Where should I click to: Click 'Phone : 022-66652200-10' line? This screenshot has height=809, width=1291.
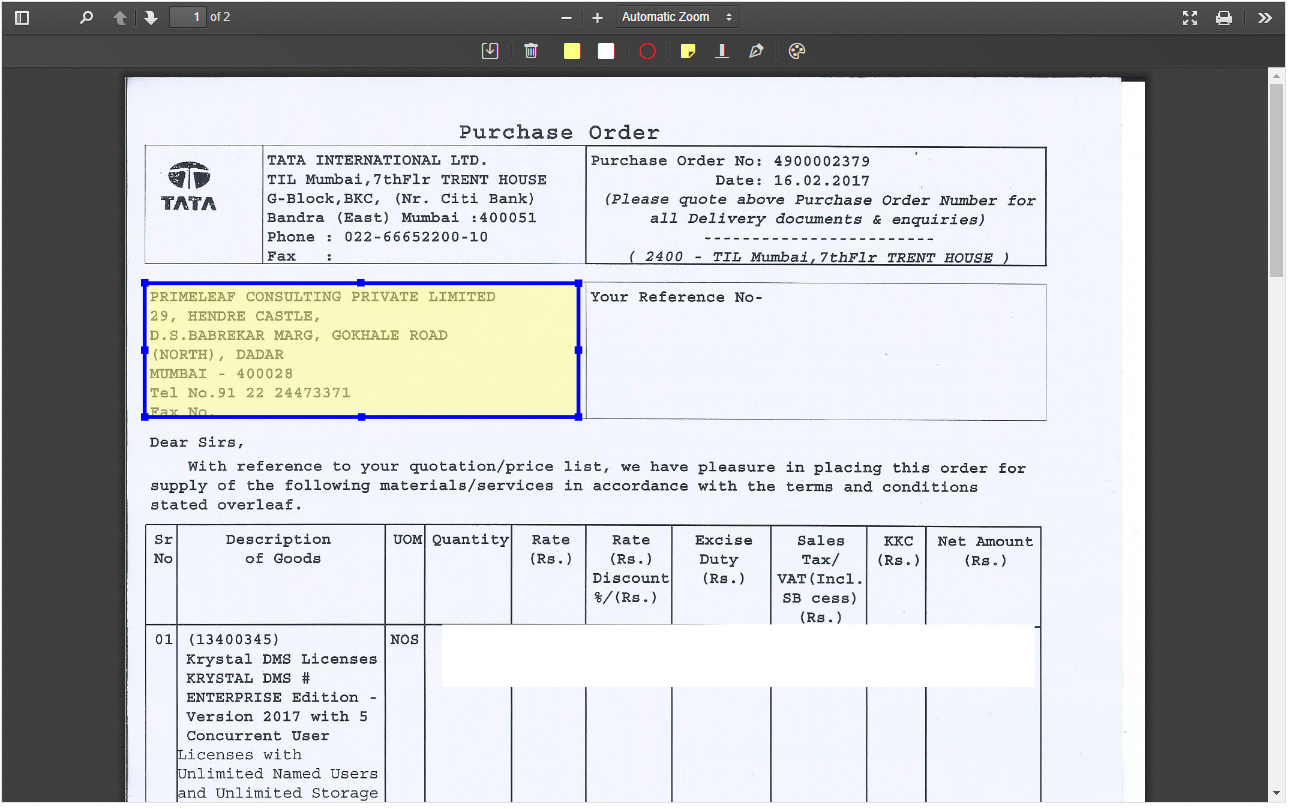click(377, 237)
